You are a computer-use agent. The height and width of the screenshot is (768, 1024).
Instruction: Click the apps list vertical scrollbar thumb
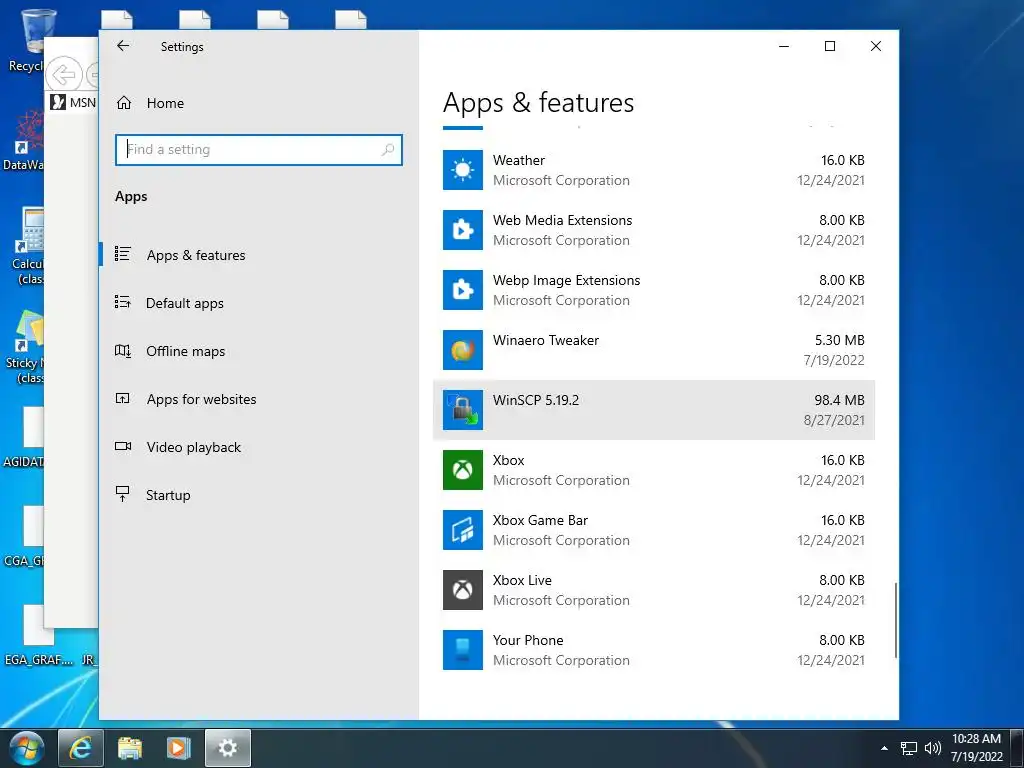pos(895,620)
